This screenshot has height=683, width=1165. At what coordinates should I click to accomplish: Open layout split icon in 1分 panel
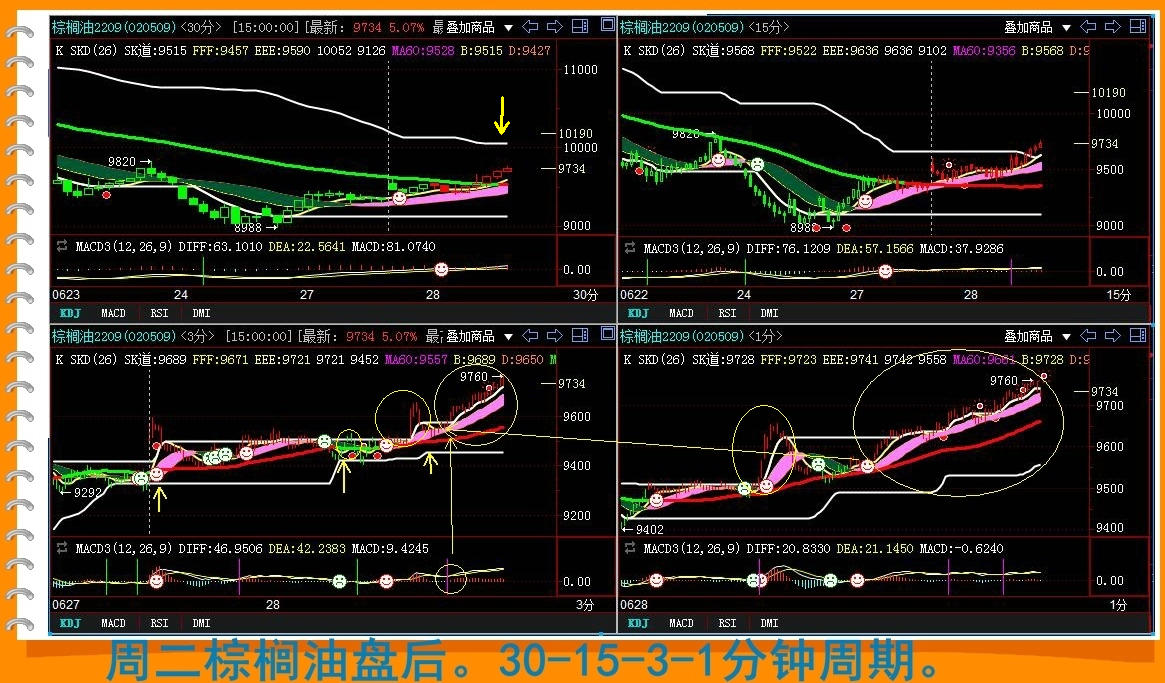click(1138, 336)
